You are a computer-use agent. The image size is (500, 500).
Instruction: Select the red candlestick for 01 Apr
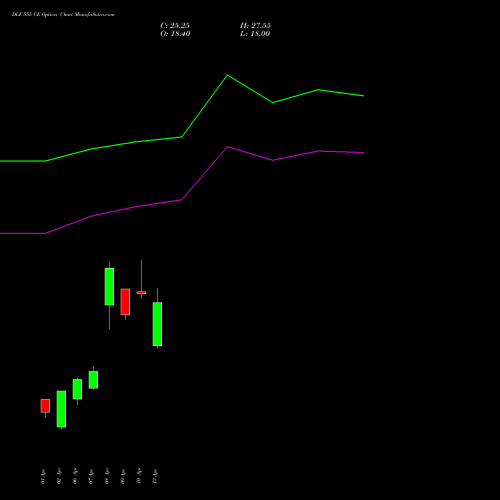click(45, 406)
